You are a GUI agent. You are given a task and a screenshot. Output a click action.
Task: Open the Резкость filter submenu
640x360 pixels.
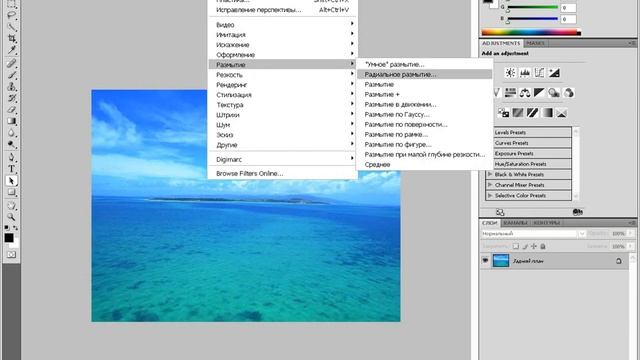(283, 75)
